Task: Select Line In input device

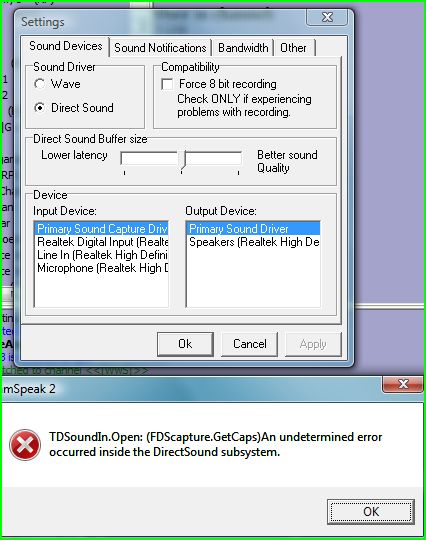Action: (x=101, y=255)
